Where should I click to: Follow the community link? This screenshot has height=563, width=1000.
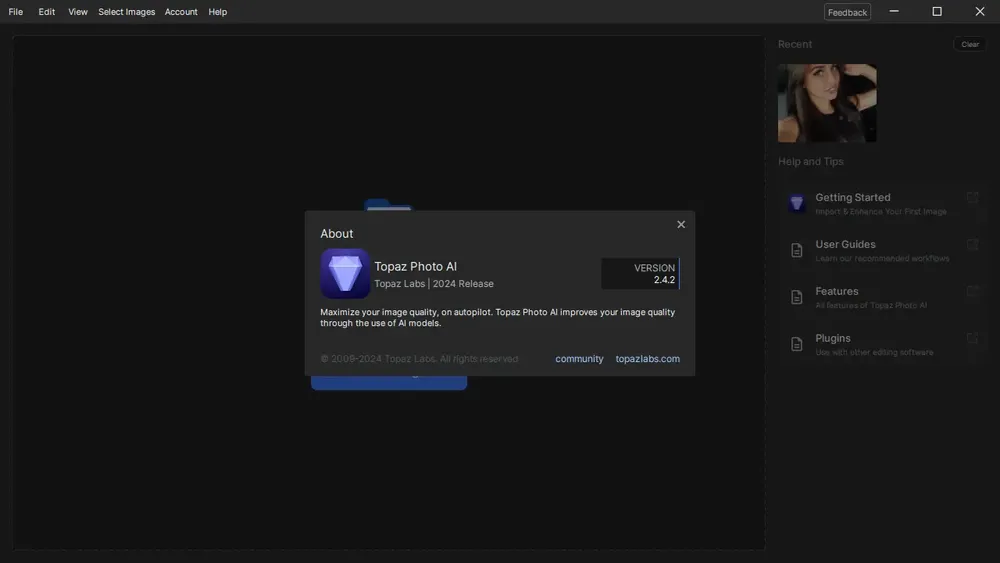[579, 359]
